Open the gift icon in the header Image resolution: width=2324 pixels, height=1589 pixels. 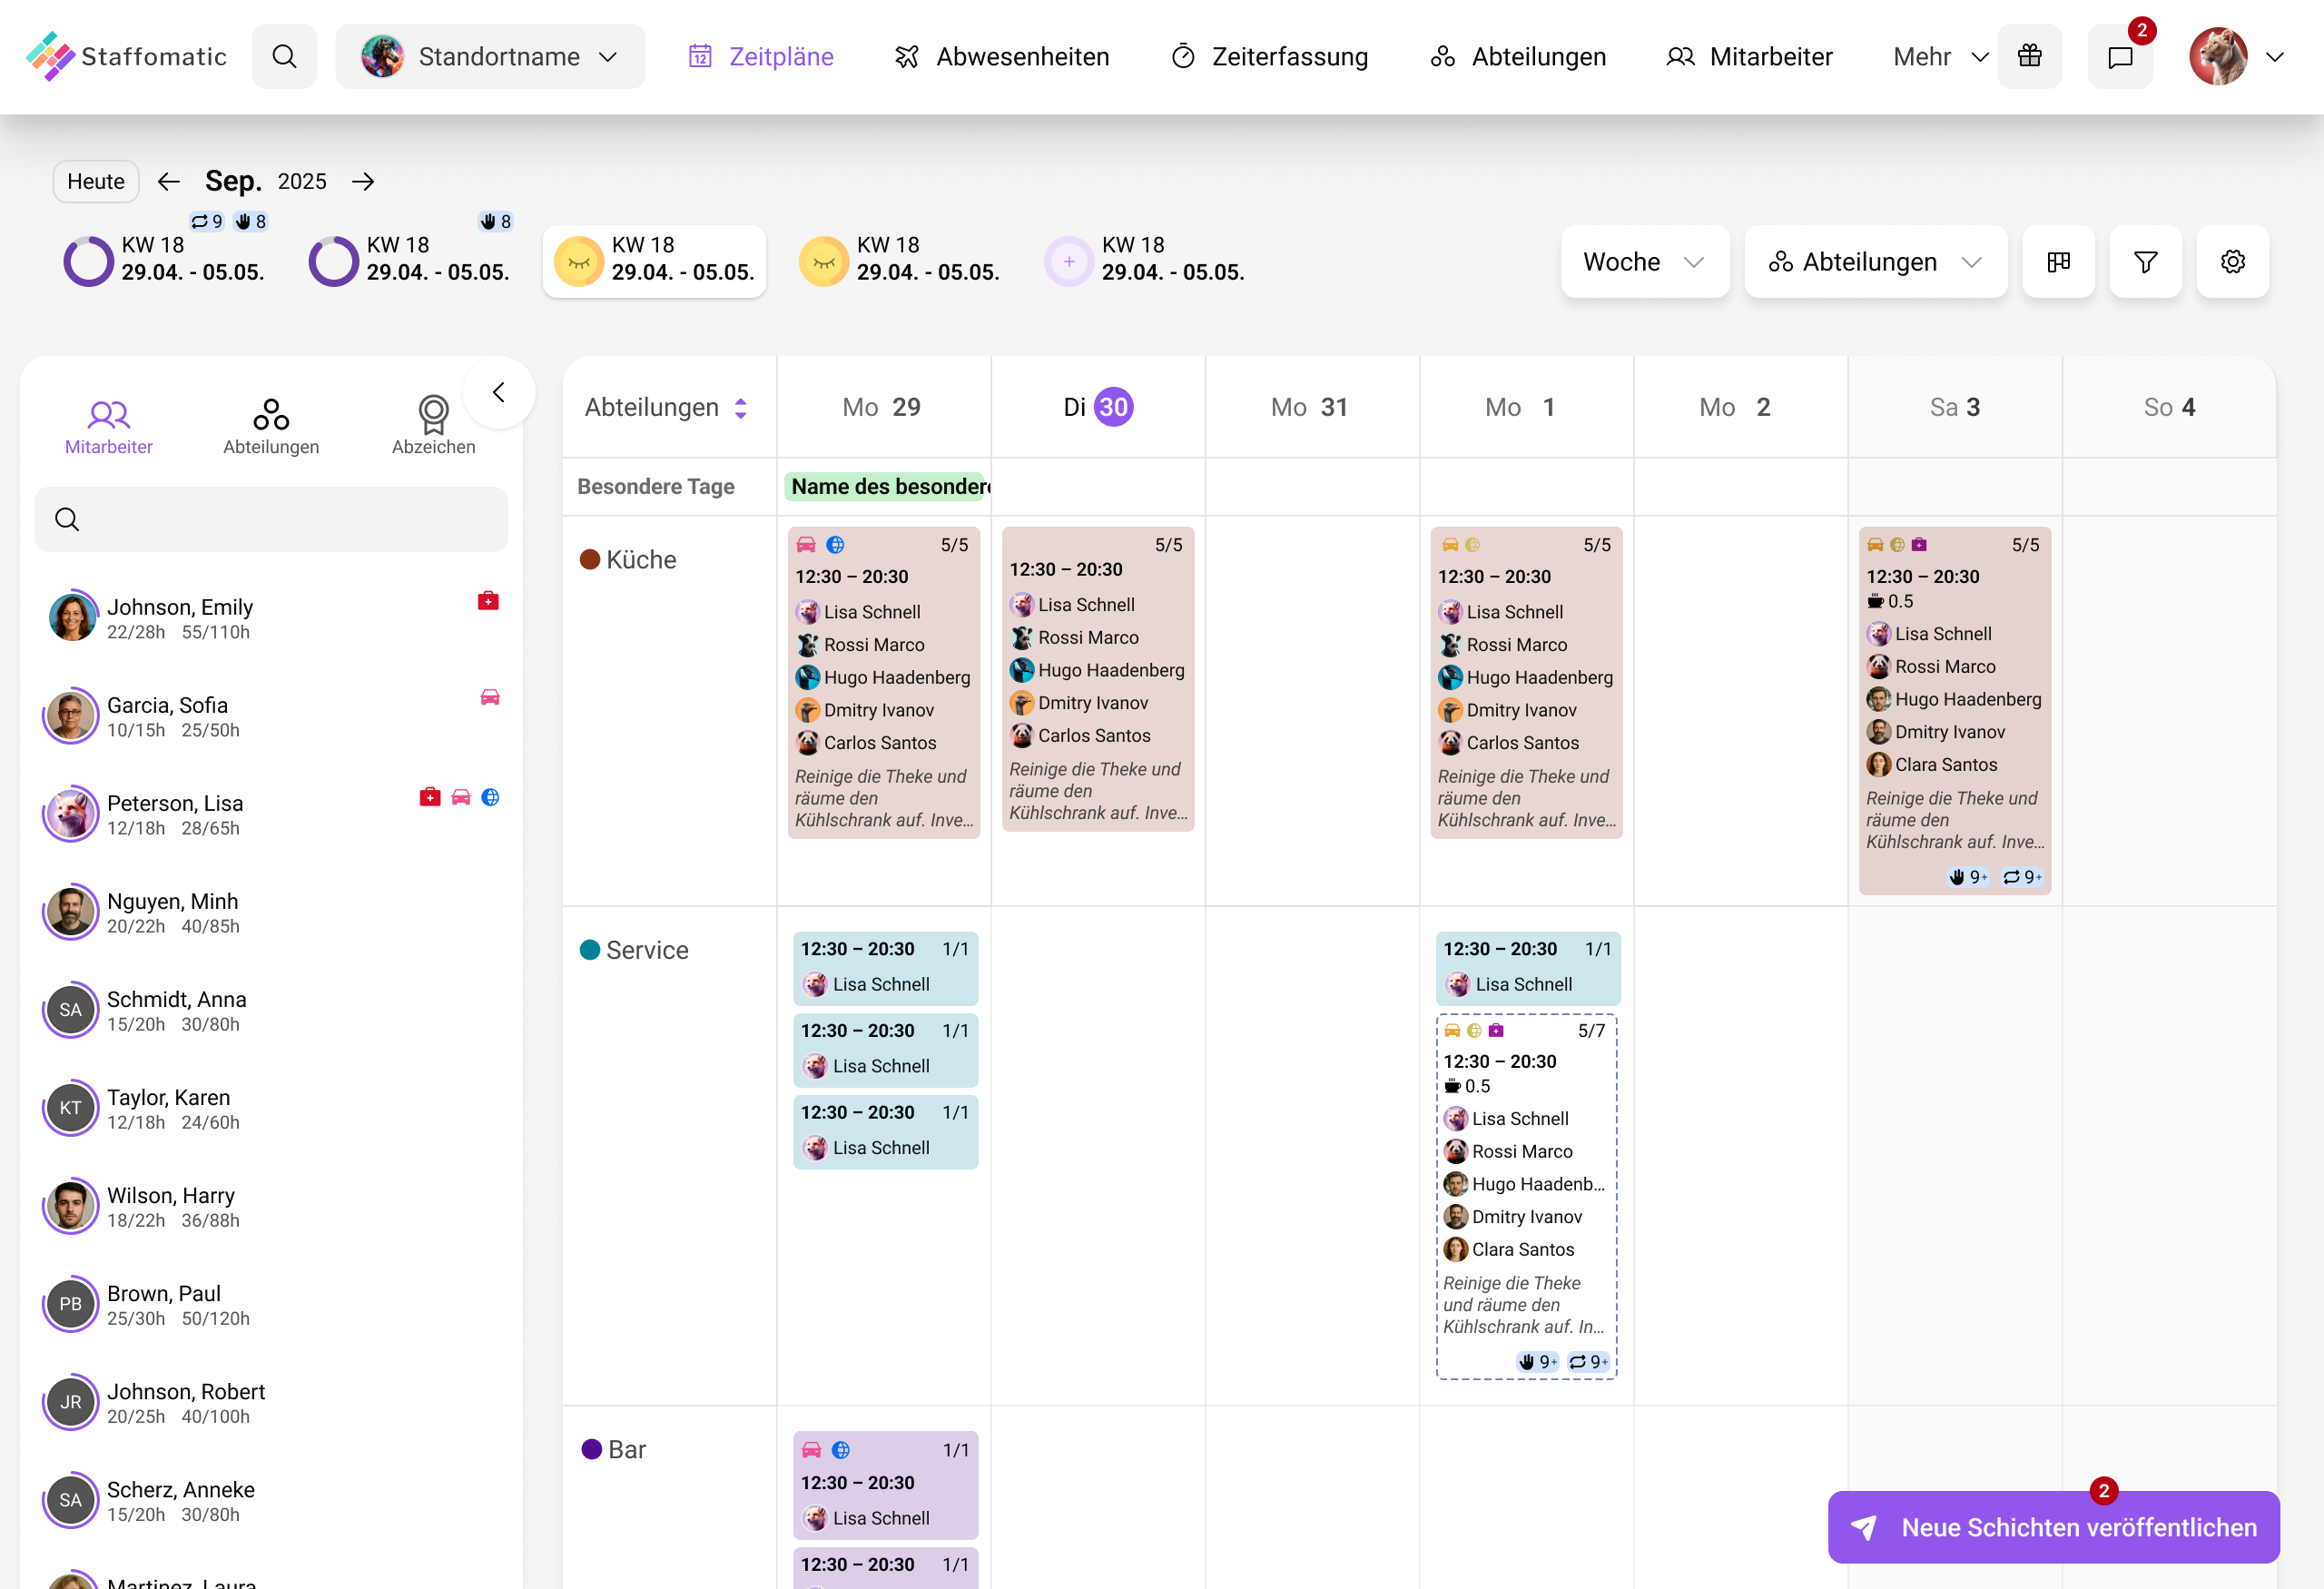click(x=2030, y=56)
